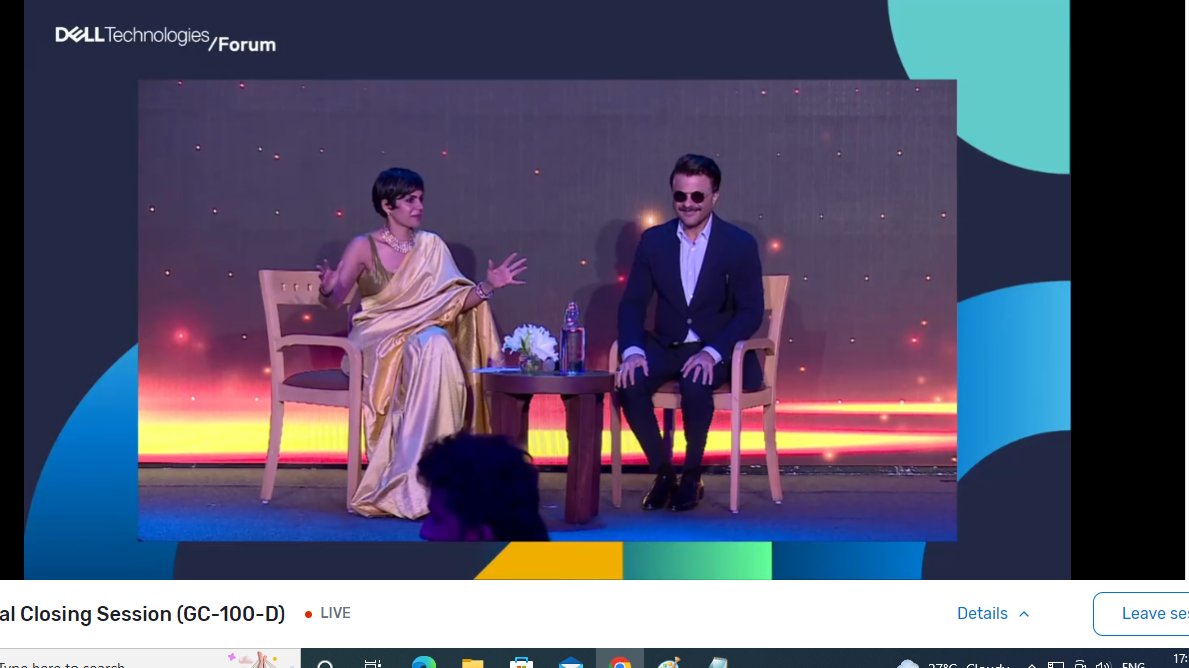1189x668 pixels.
Task: Click the Dell Technologies Forum logo
Action: (165, 39)
